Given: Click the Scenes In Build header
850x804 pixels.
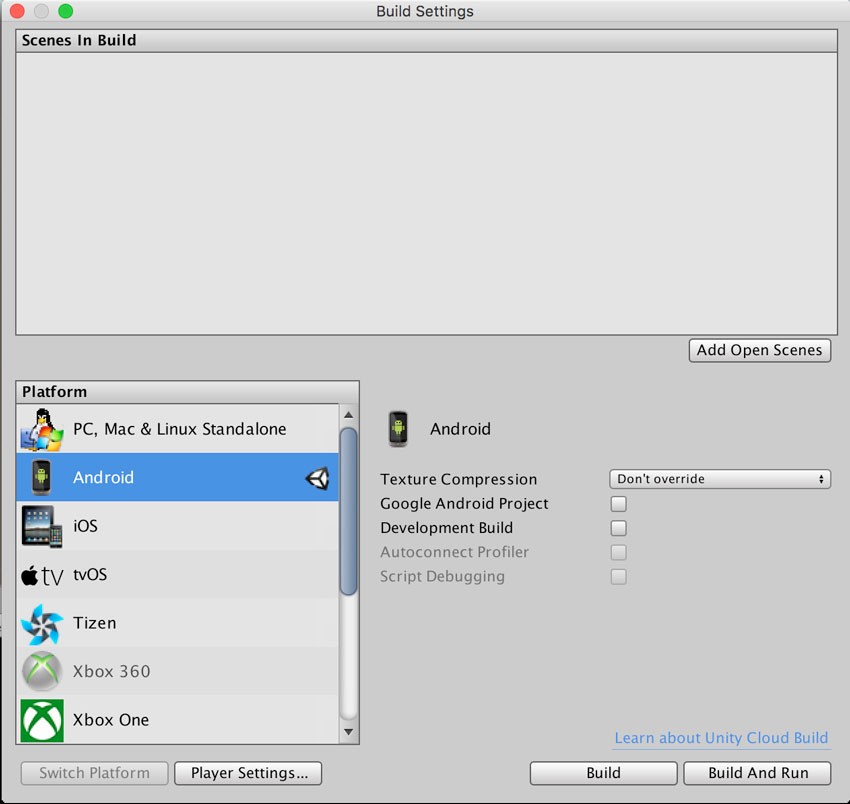Looking at the screenshot, I should point(427,41).
